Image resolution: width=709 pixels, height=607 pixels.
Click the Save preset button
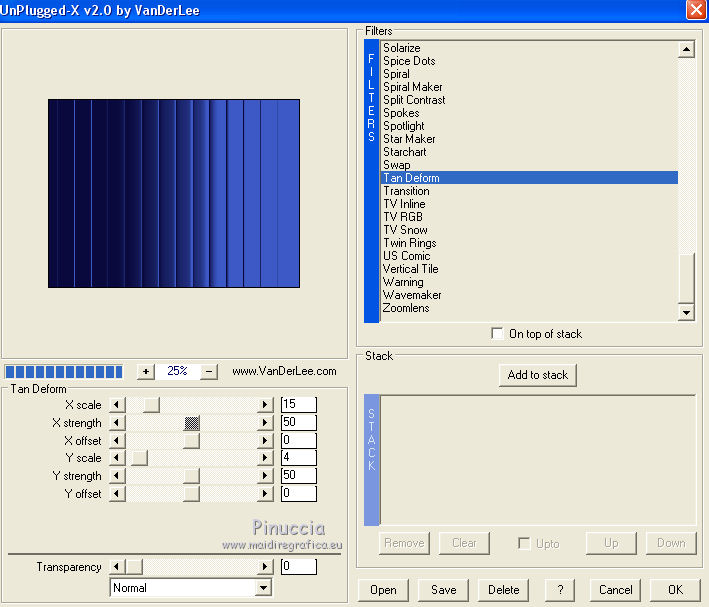443,590
